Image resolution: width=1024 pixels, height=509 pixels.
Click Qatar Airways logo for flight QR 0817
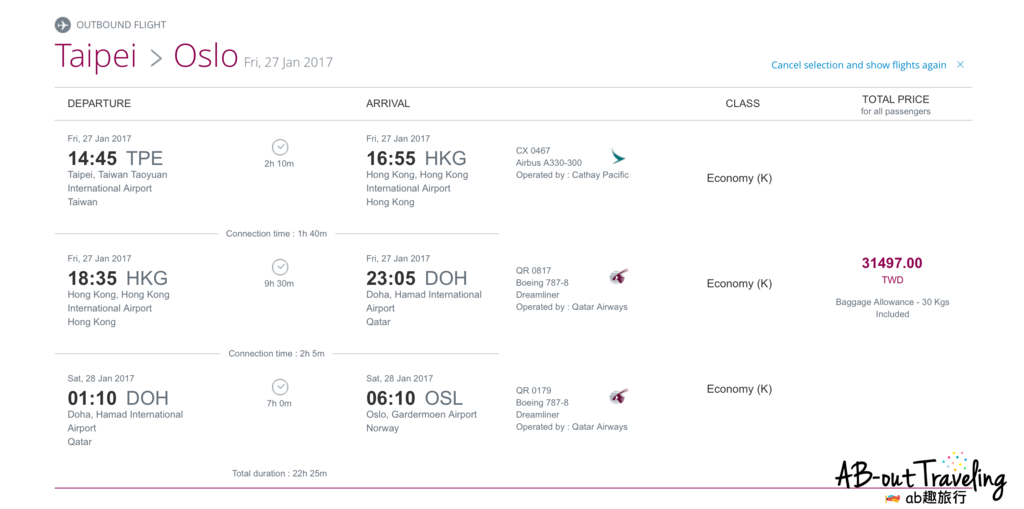tap(619, 276)
